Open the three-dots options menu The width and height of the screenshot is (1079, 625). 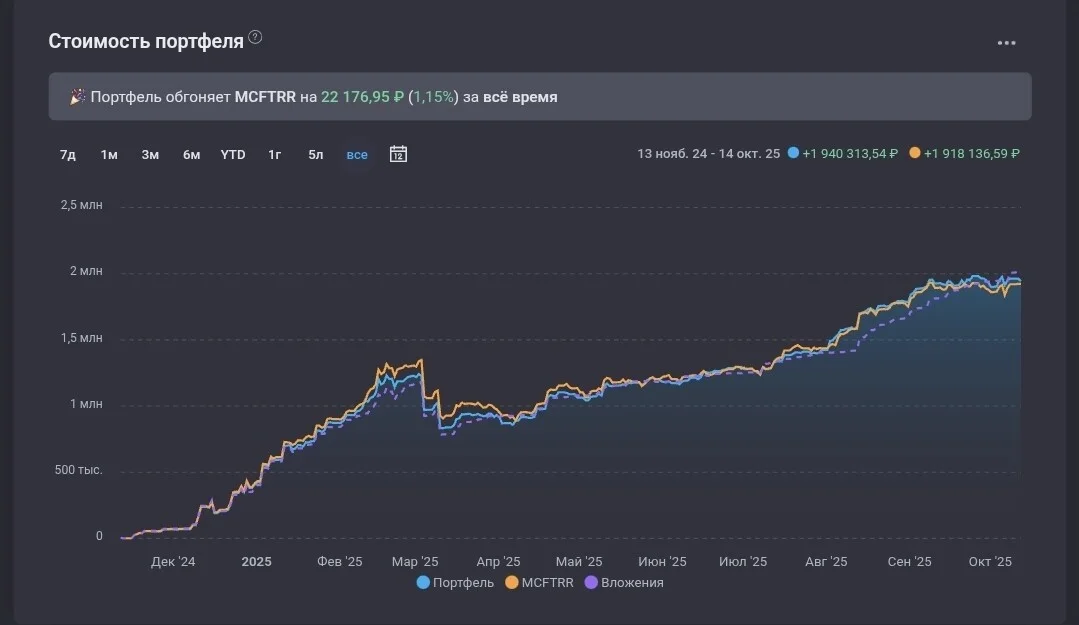pos(1006,43)
